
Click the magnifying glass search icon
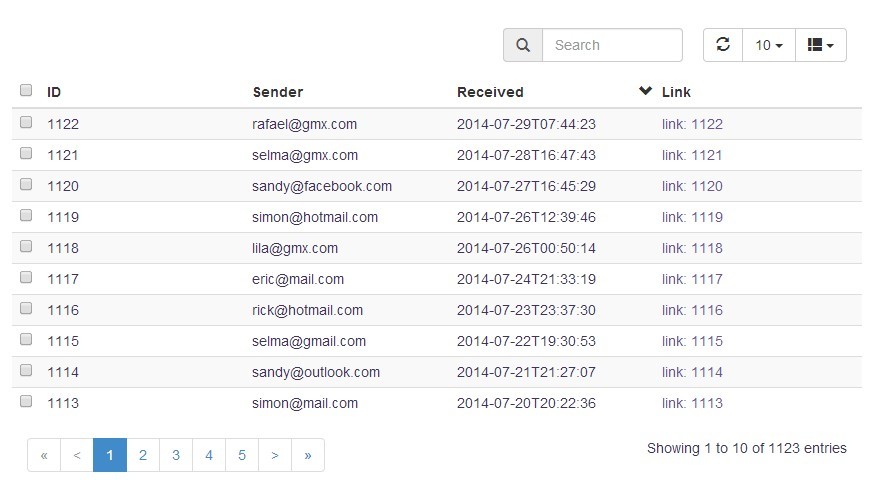(523, 45)
